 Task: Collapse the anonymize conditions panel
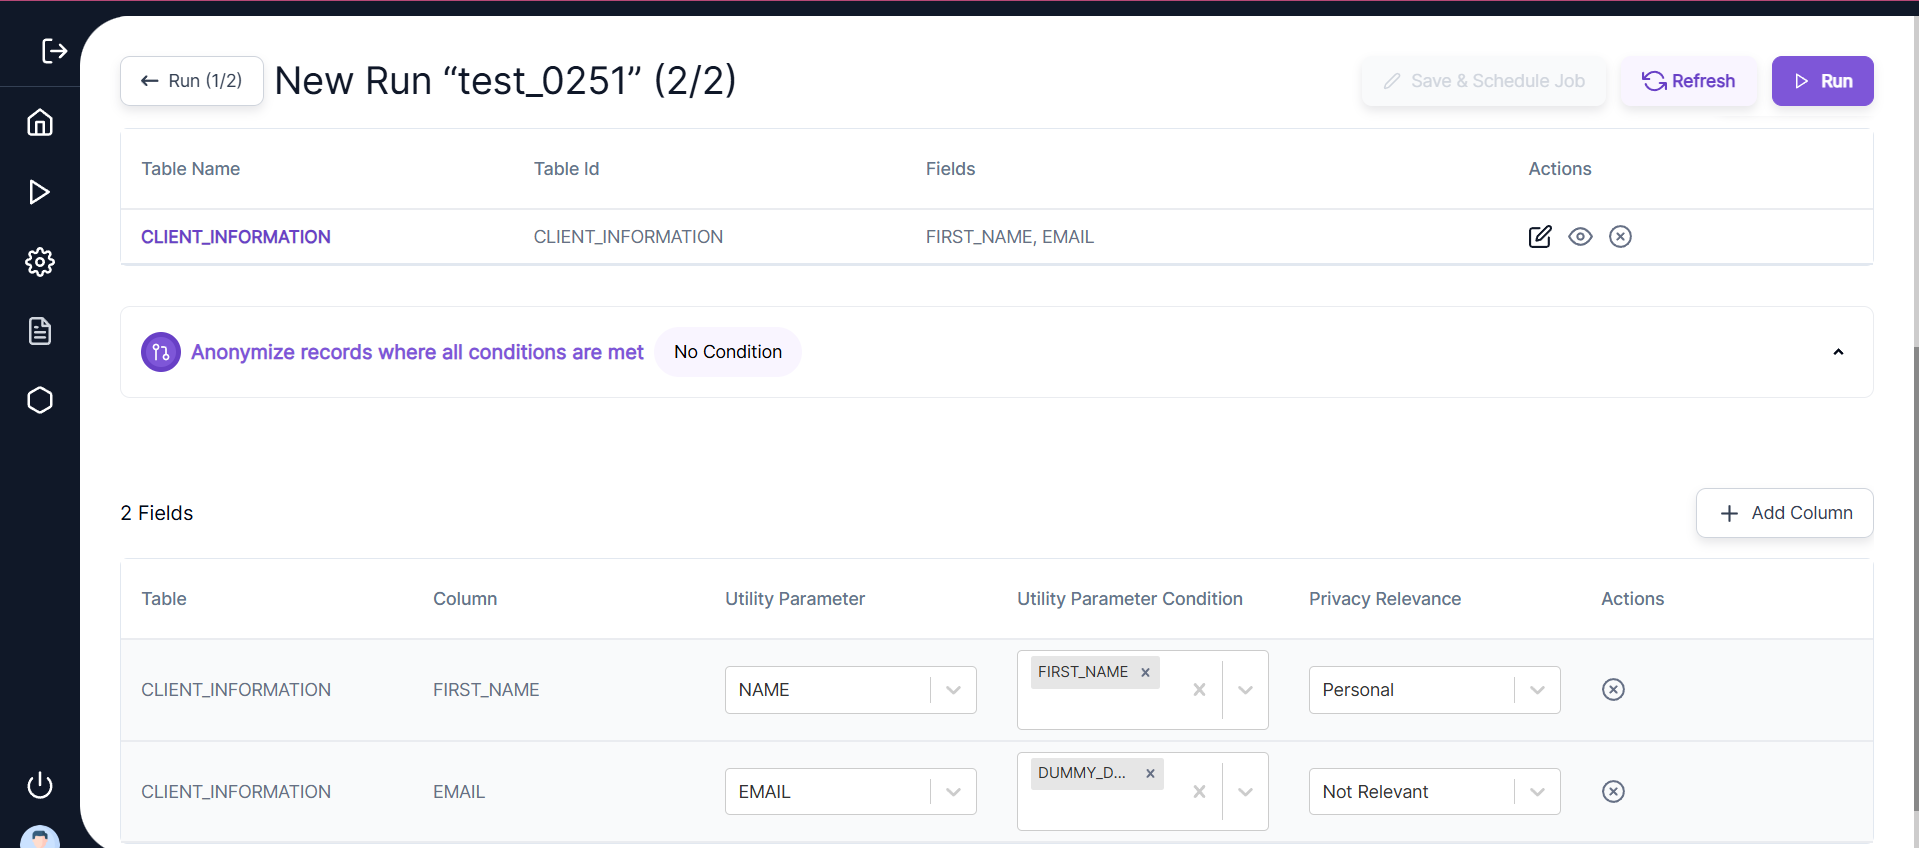pyautogui.click(x=1838, y=352)
